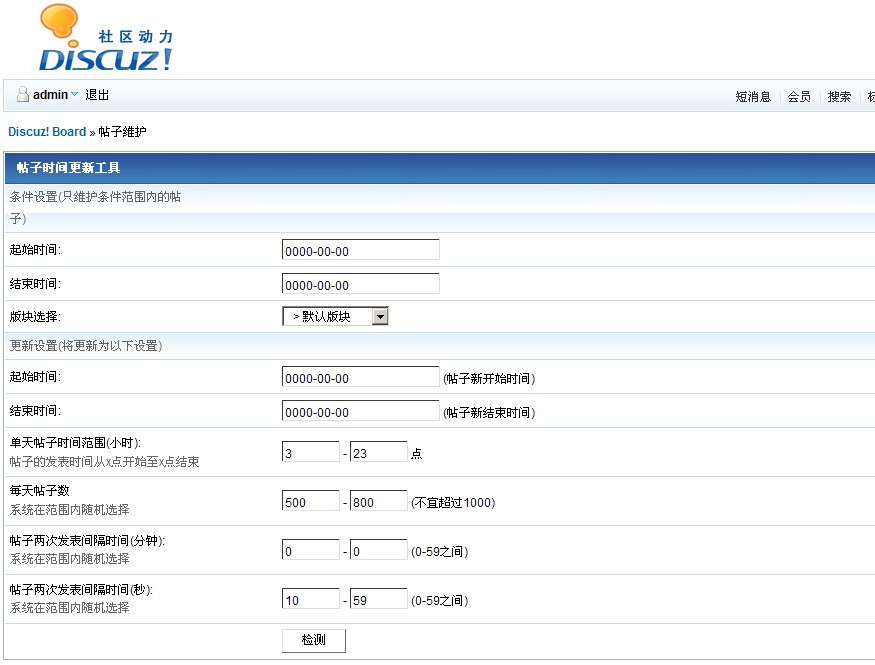Screen dimensions: 875x665
Task: Focus the 帖子新开始时间 date field
Action: click(360, 377)
